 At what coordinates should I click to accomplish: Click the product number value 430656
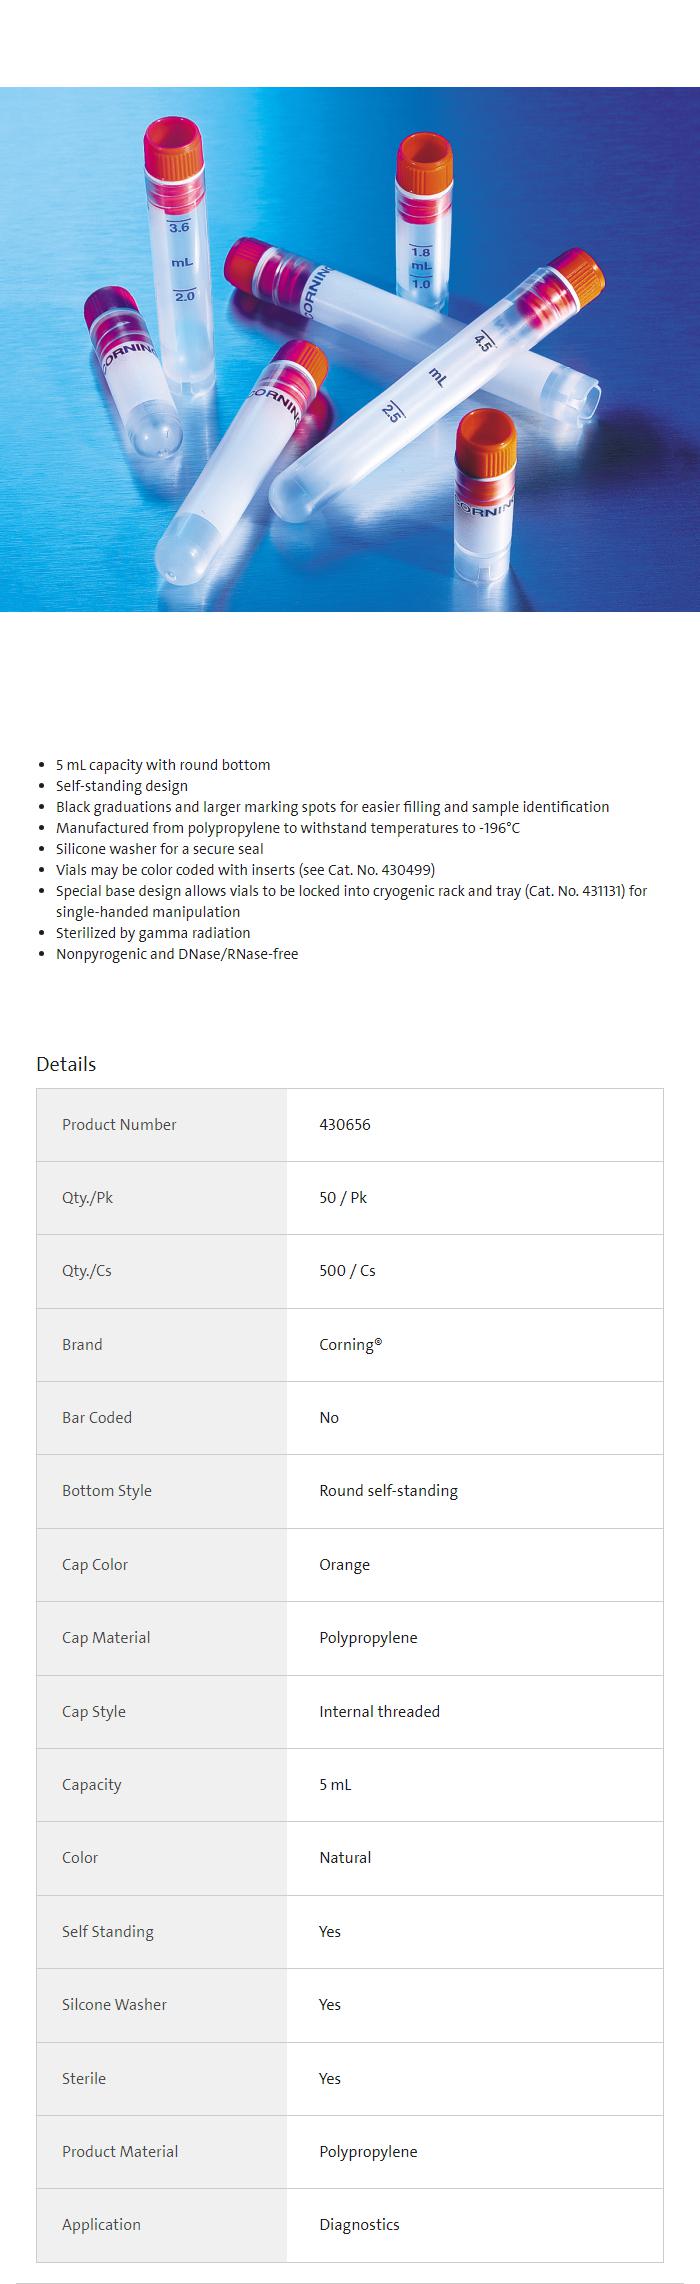tap(345, 1124)
